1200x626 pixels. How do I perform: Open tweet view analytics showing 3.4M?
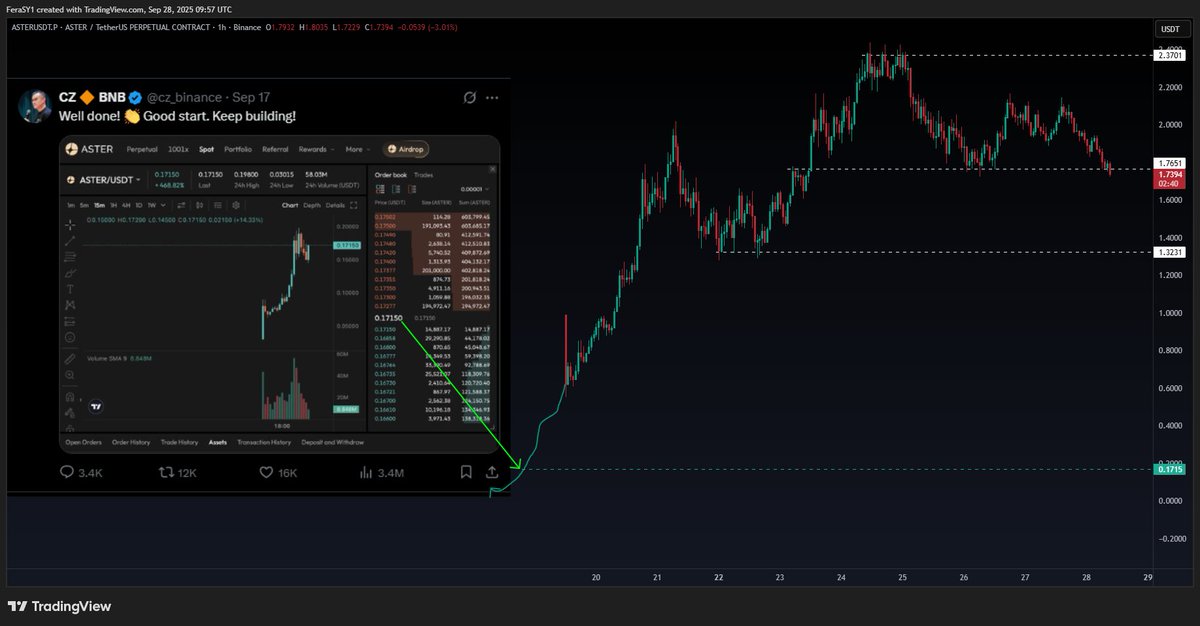[x=366, y=471]
